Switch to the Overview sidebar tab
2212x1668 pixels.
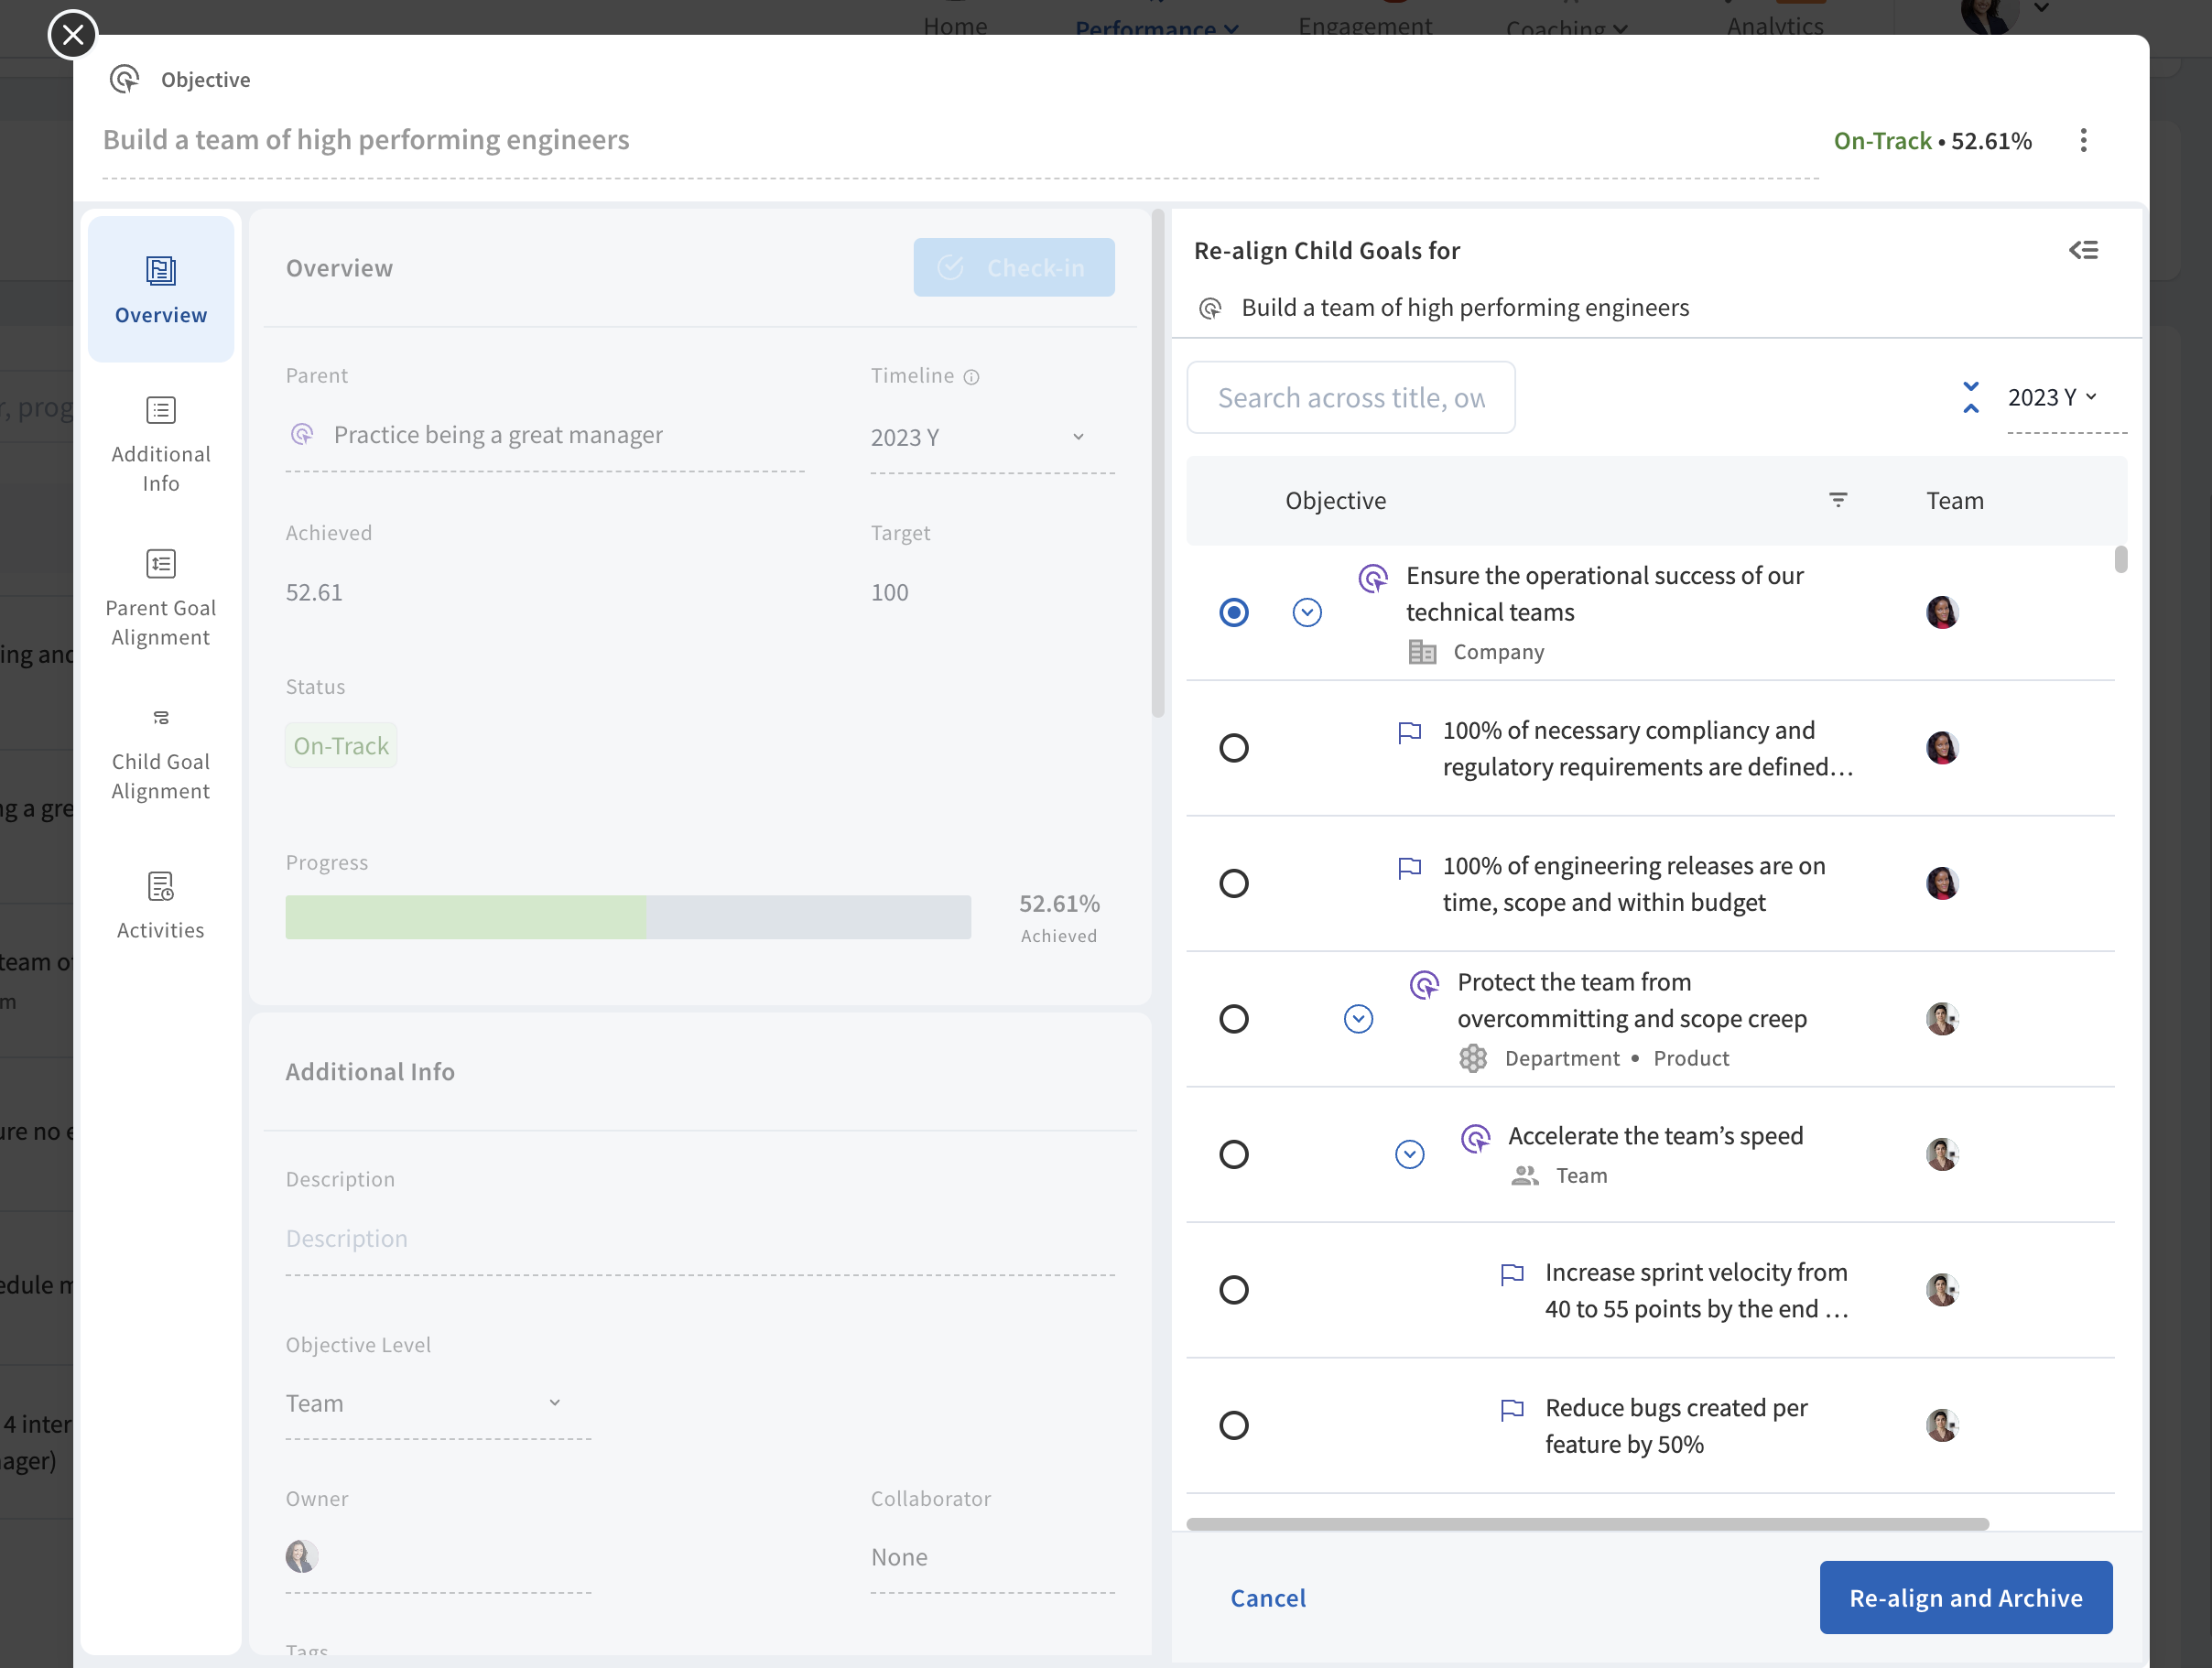(x=160, y=289)
